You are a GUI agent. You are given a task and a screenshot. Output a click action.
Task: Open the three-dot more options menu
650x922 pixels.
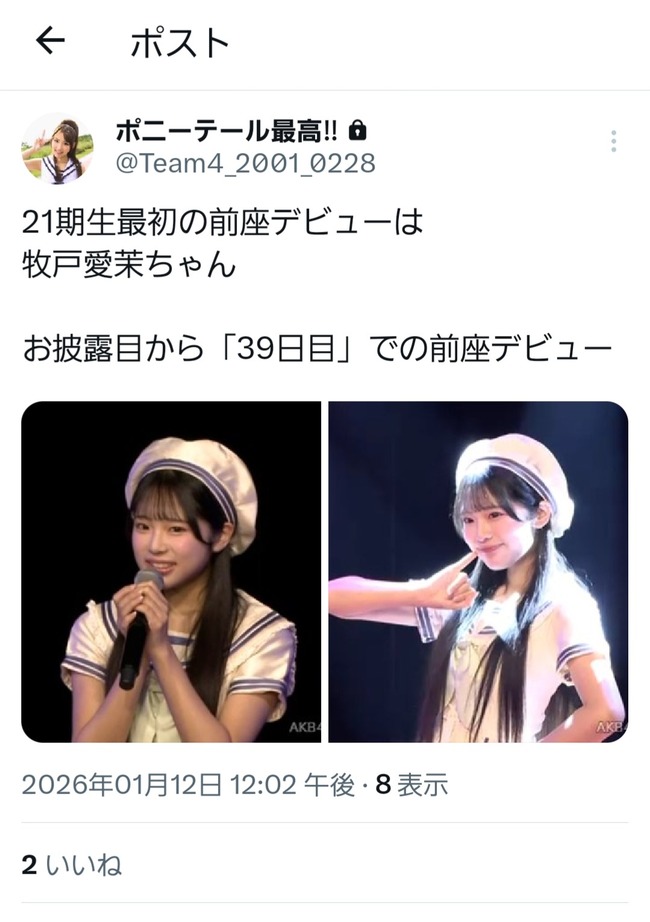tap(614, 141)
